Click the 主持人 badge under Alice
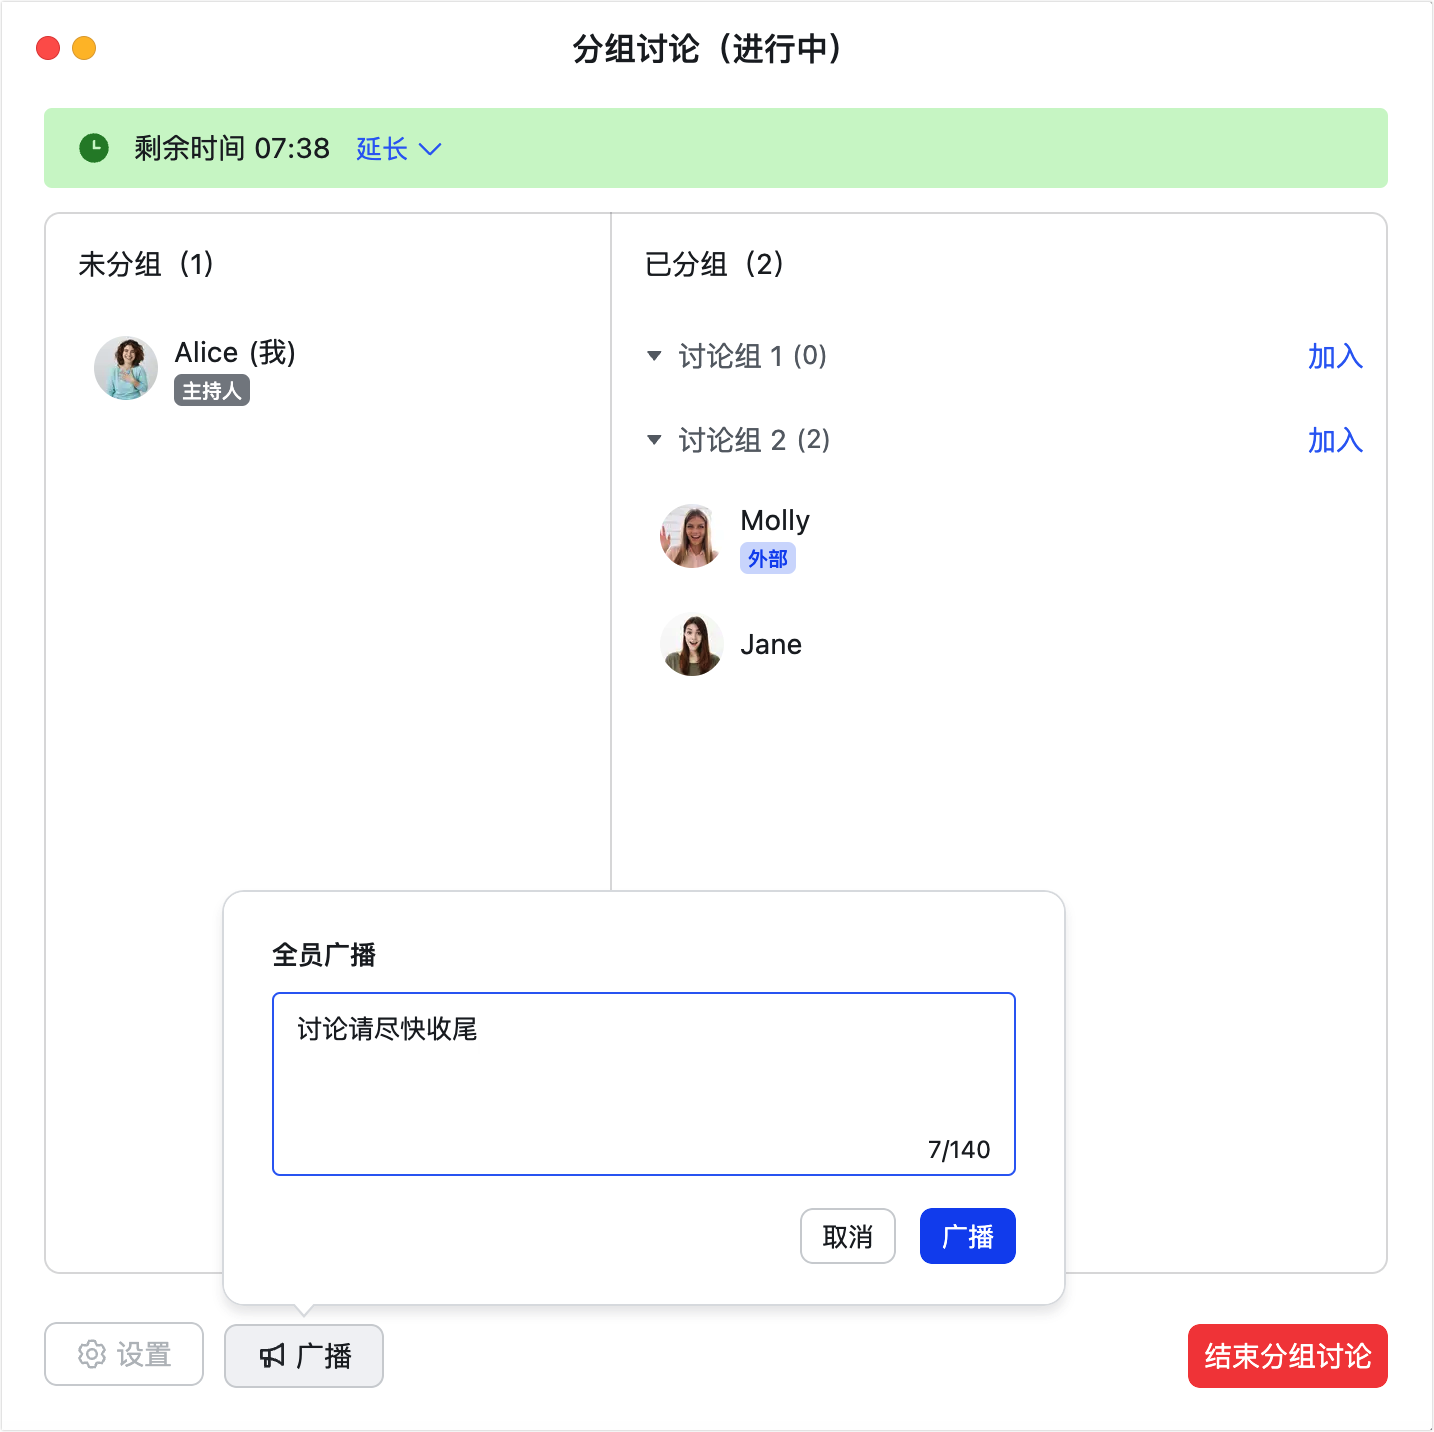1434x1432 pixels. (212, 390)
